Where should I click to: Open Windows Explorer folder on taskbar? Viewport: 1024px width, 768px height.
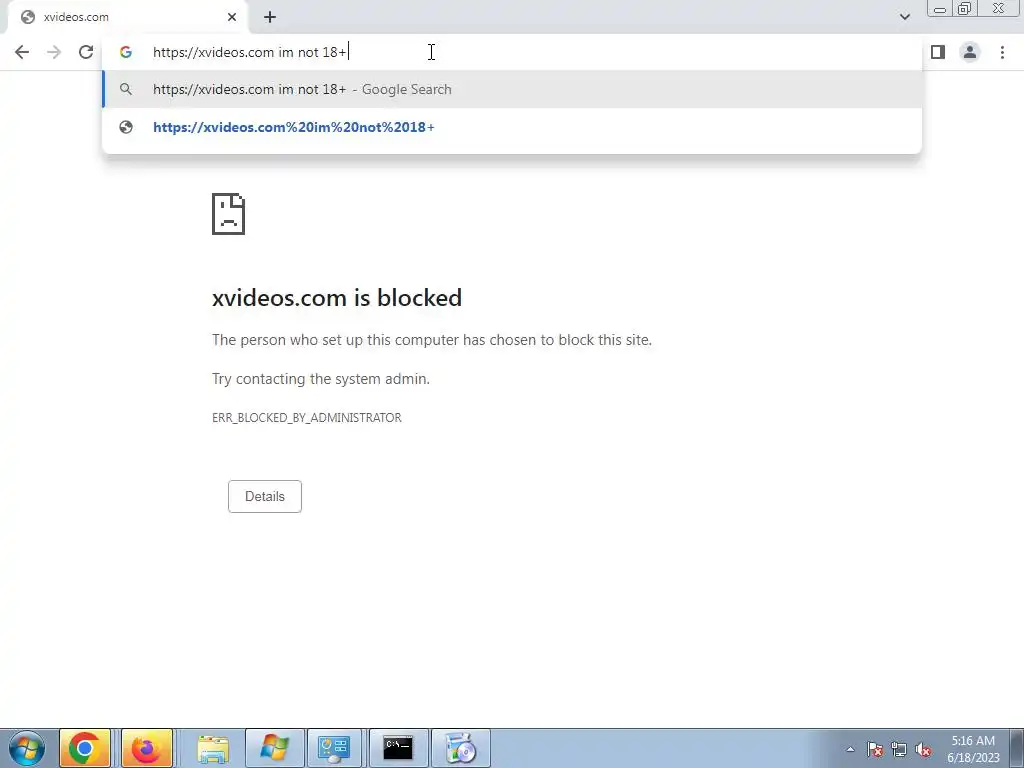pos(213,748)
